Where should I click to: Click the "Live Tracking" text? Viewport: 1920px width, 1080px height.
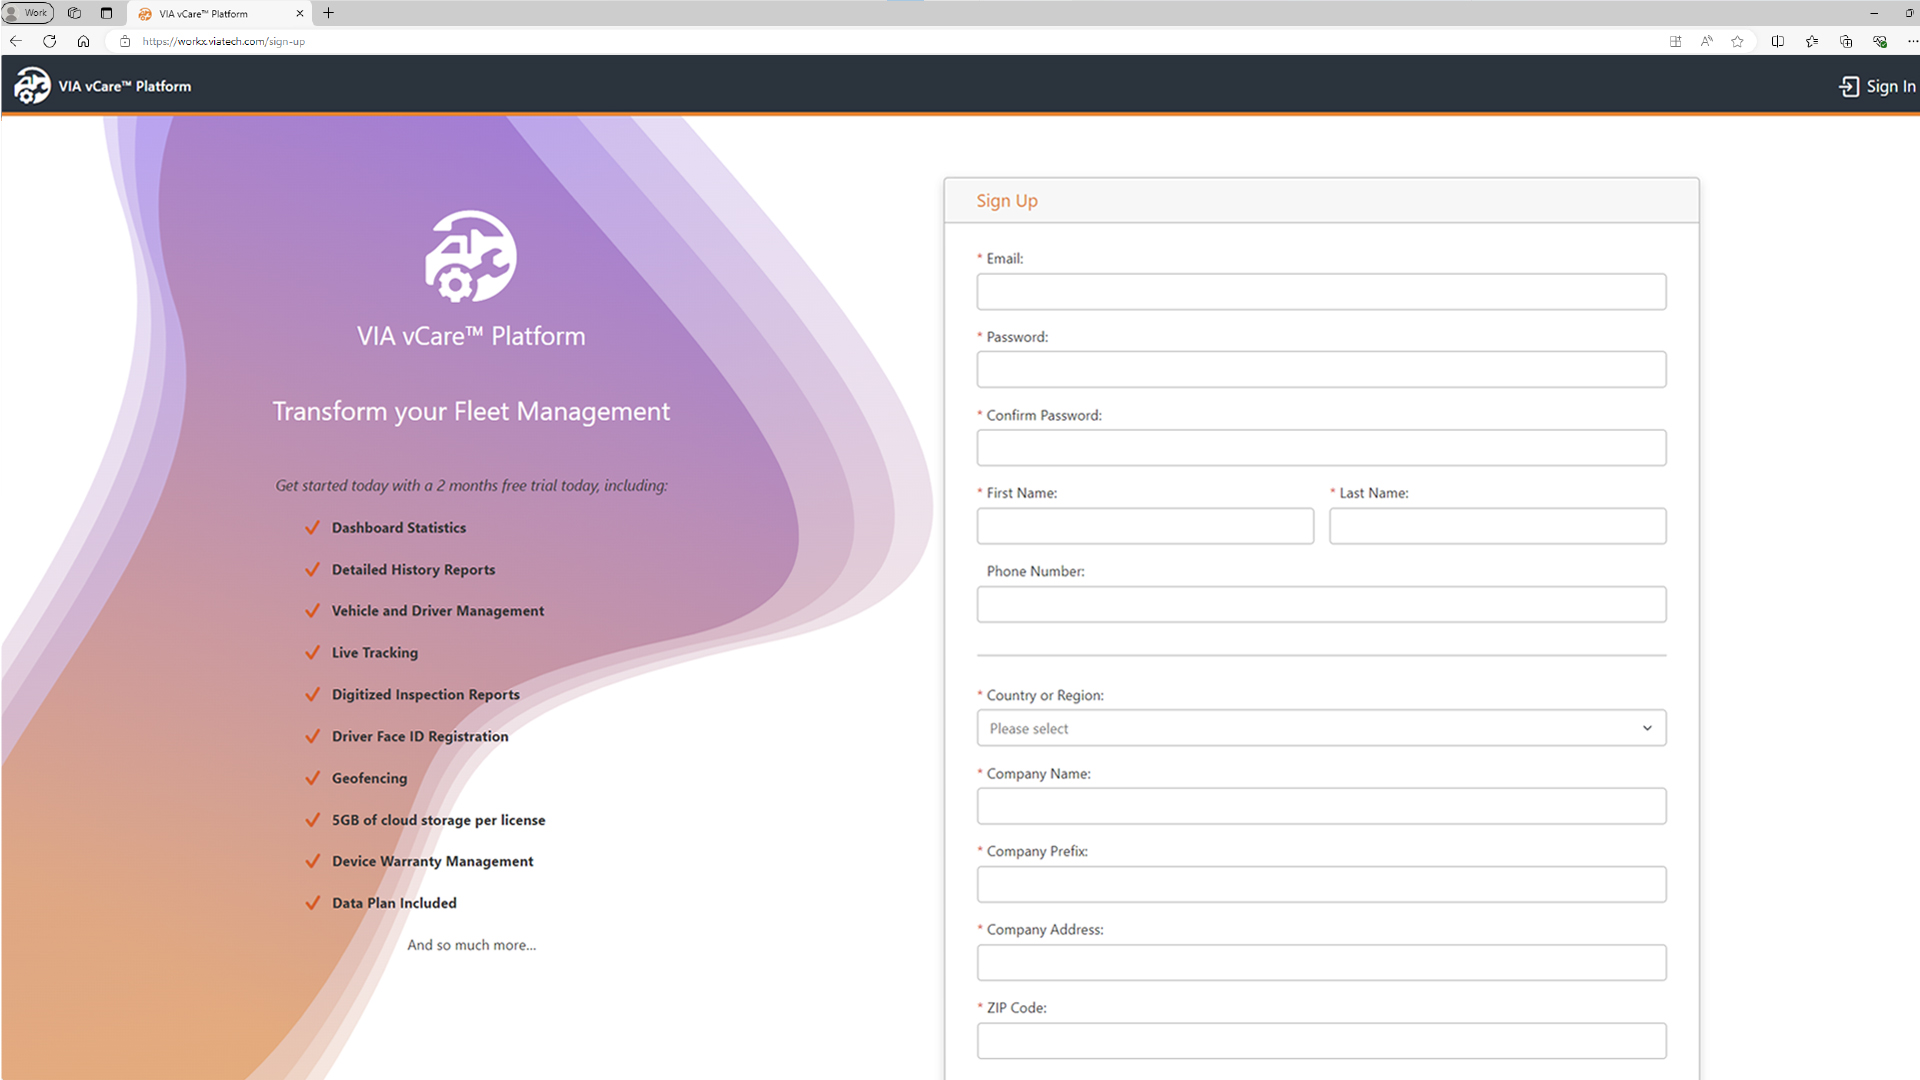pyautogui.click(x=374, y=653)
